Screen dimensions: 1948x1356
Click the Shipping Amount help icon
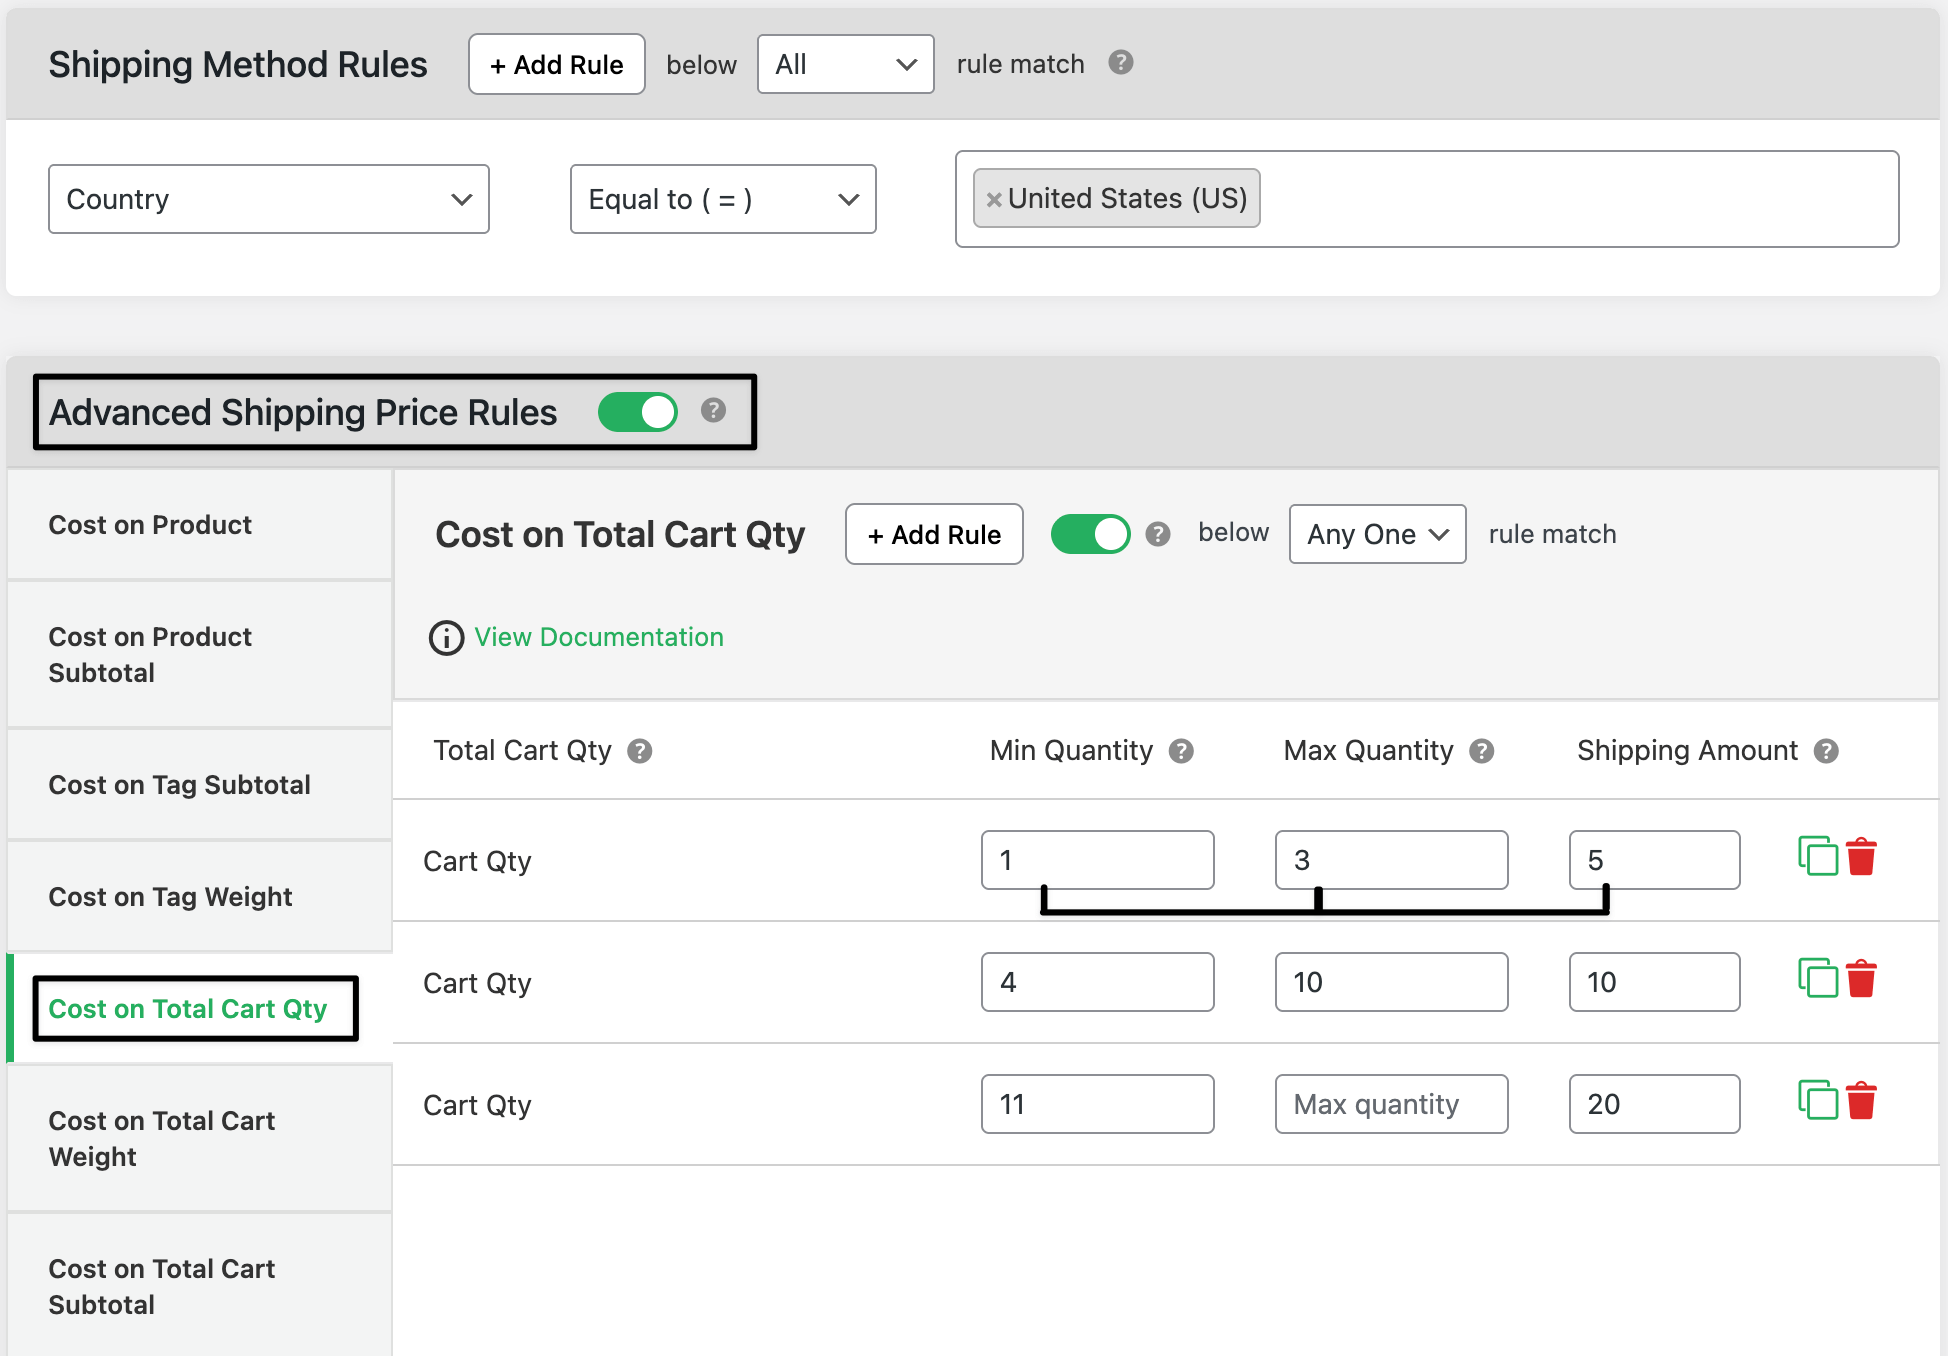click(1826, 751)
